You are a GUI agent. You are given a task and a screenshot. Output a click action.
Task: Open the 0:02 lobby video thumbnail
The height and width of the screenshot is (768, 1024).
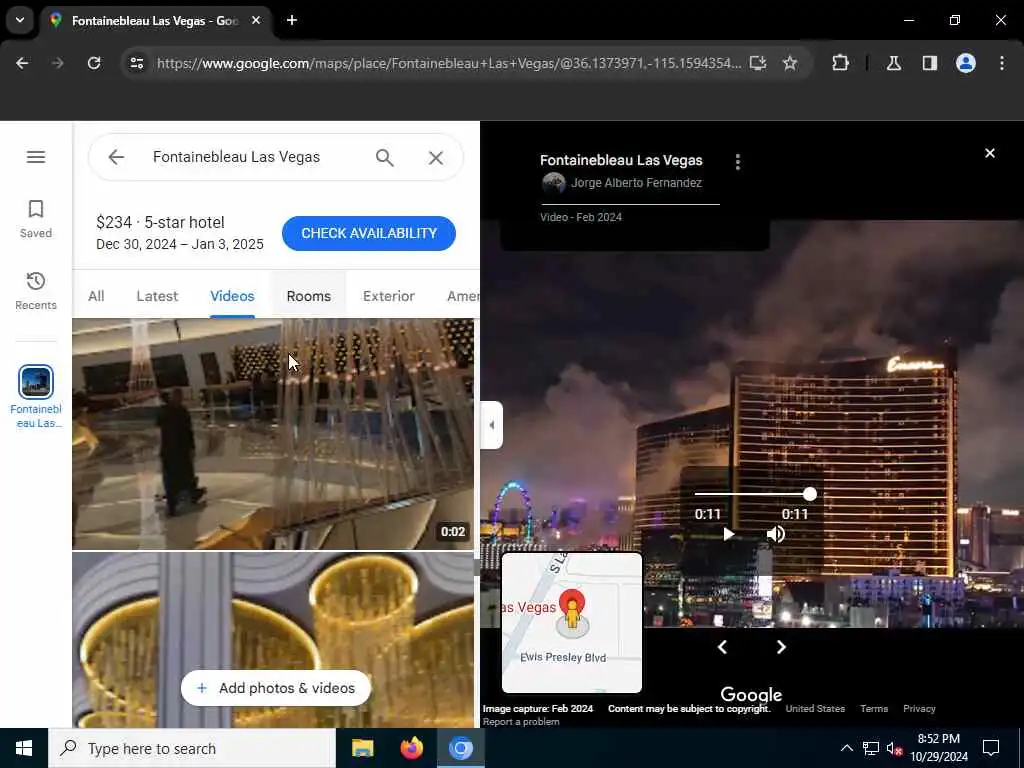273,434
